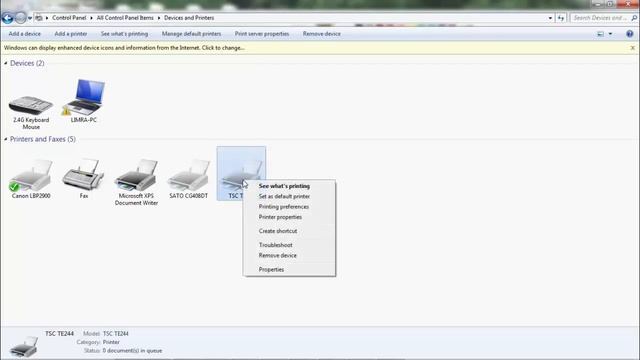640x360 pixels.
Task: Click the LIMRA-PC label text
Action: (84, 120)
